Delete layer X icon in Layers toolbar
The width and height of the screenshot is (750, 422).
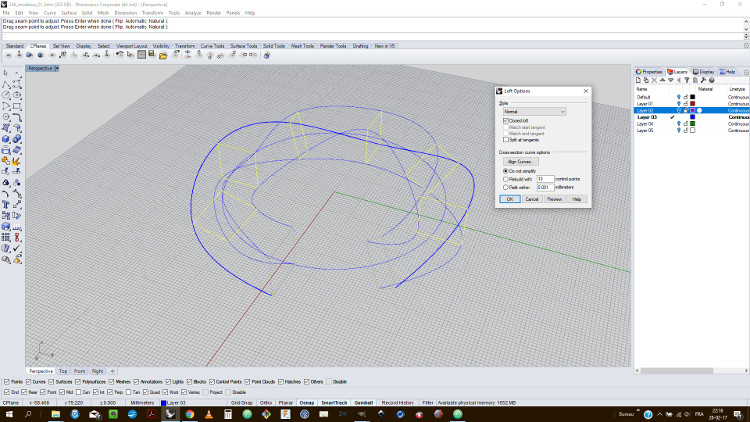tap(654, 80)
